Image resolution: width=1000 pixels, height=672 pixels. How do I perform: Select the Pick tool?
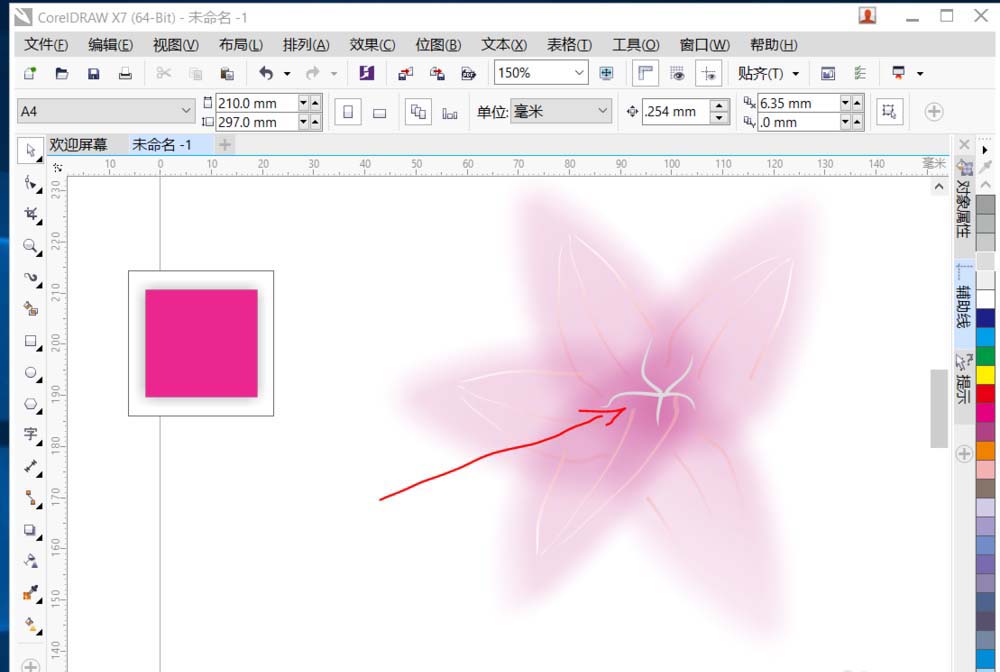(x=31, y=150)
